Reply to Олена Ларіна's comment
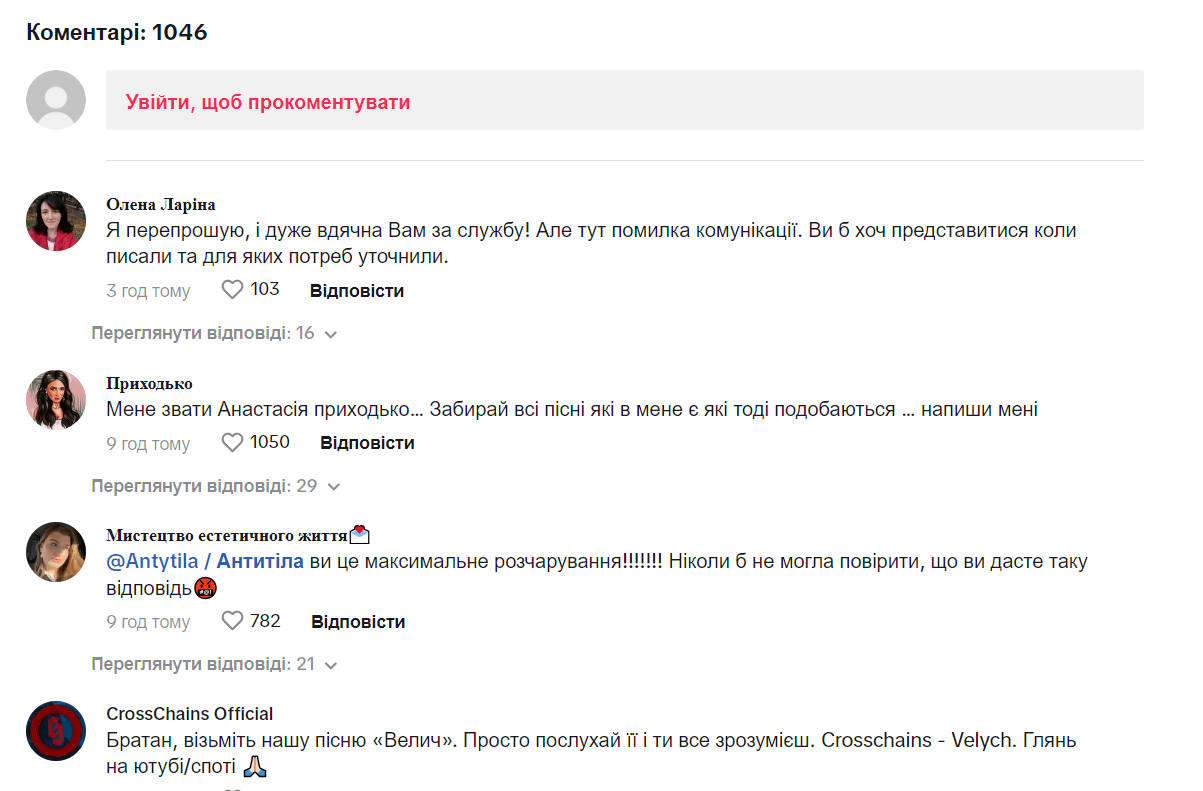The image size is (1203, 791). tap(357, 291)
